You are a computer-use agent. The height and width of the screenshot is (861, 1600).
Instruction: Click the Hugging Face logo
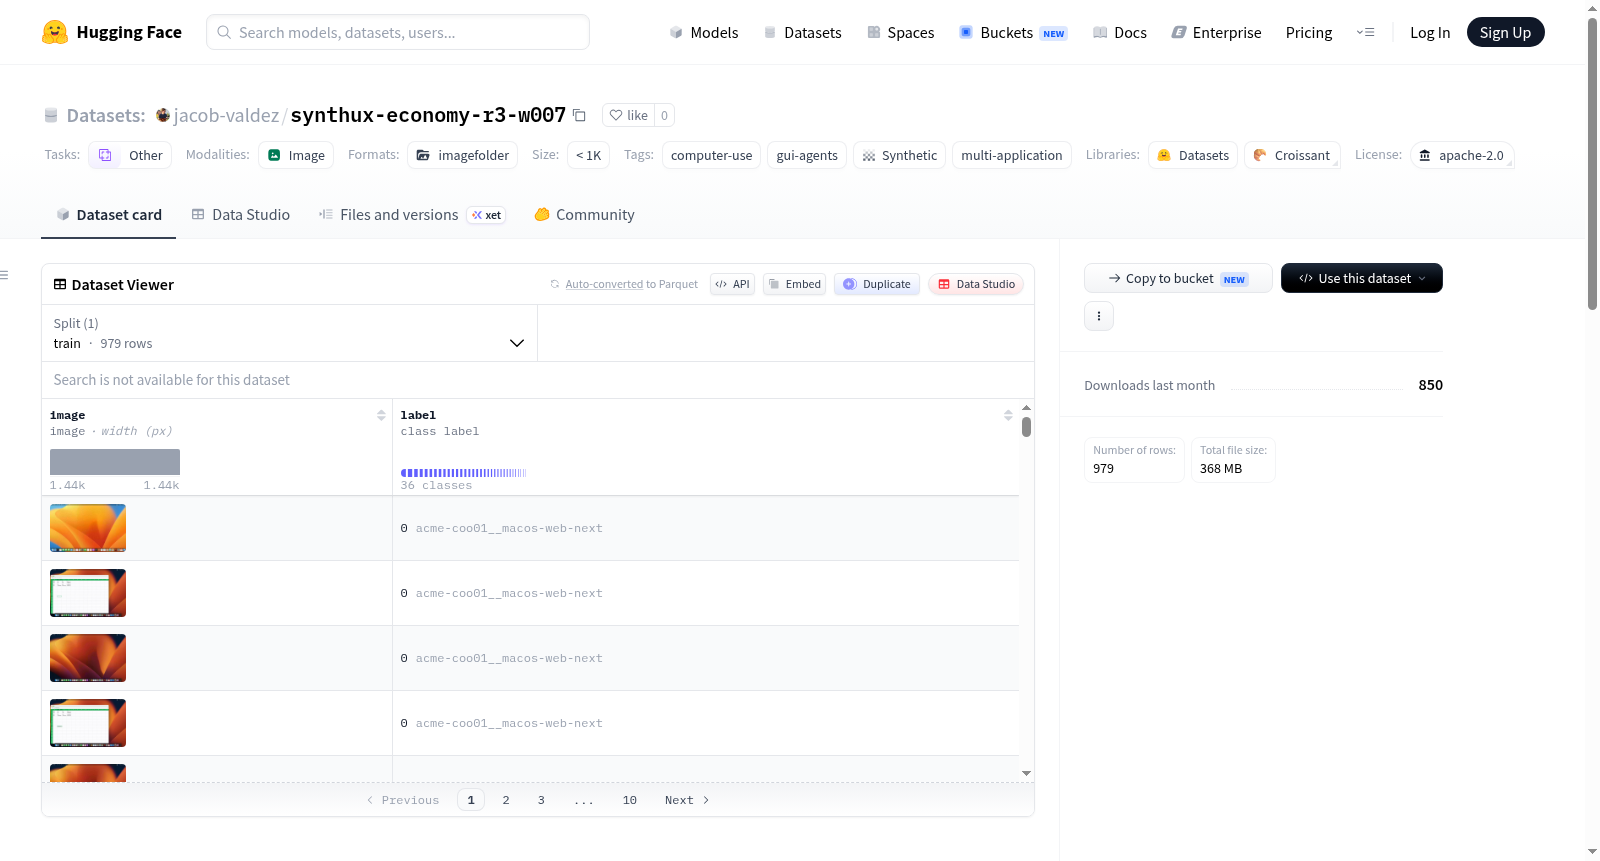click(x=111, y=32)
